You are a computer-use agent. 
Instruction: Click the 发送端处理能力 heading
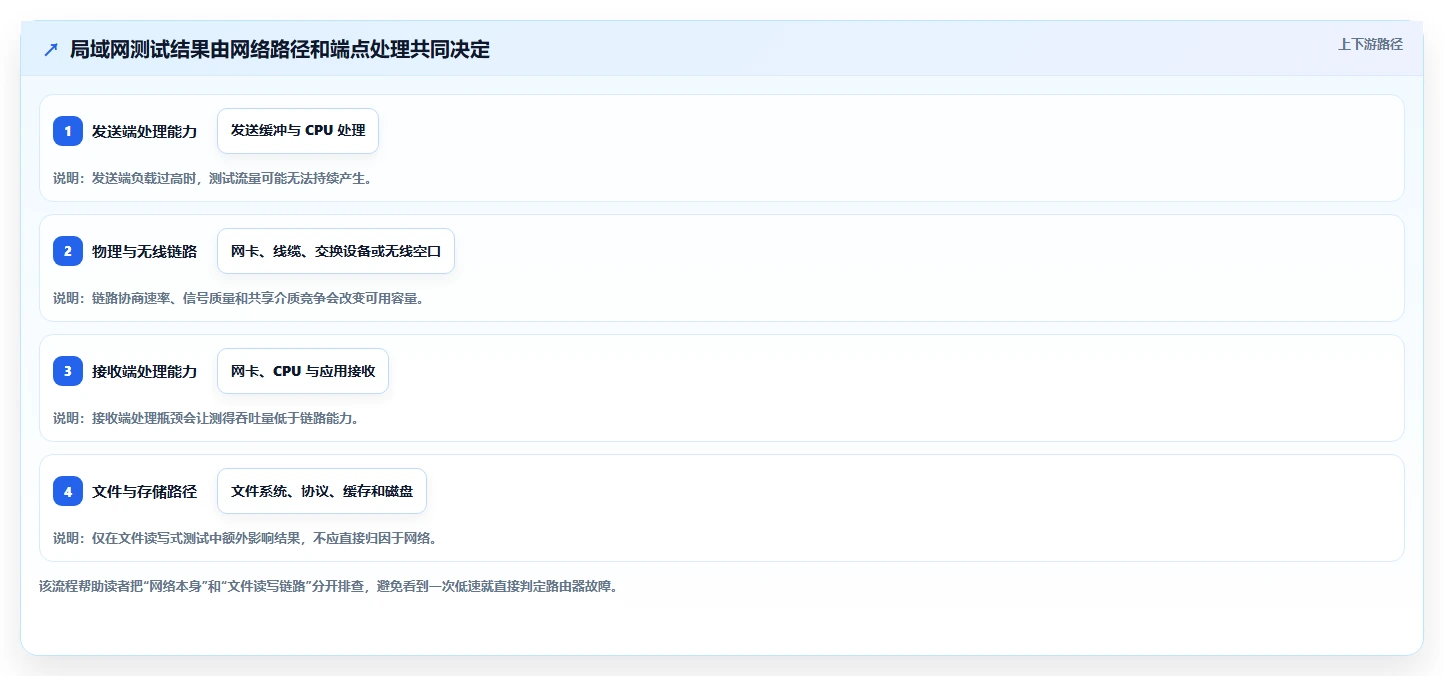pos(145,131)
